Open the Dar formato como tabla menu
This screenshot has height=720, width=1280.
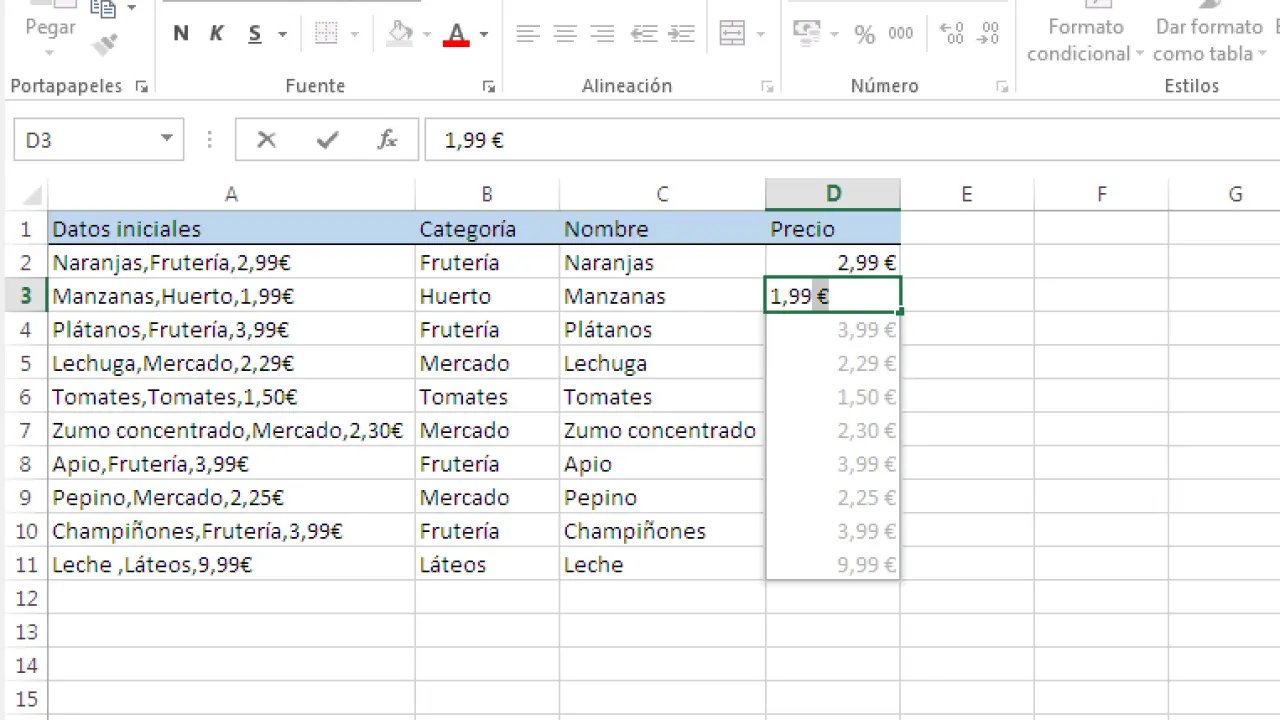point(1209,40)
